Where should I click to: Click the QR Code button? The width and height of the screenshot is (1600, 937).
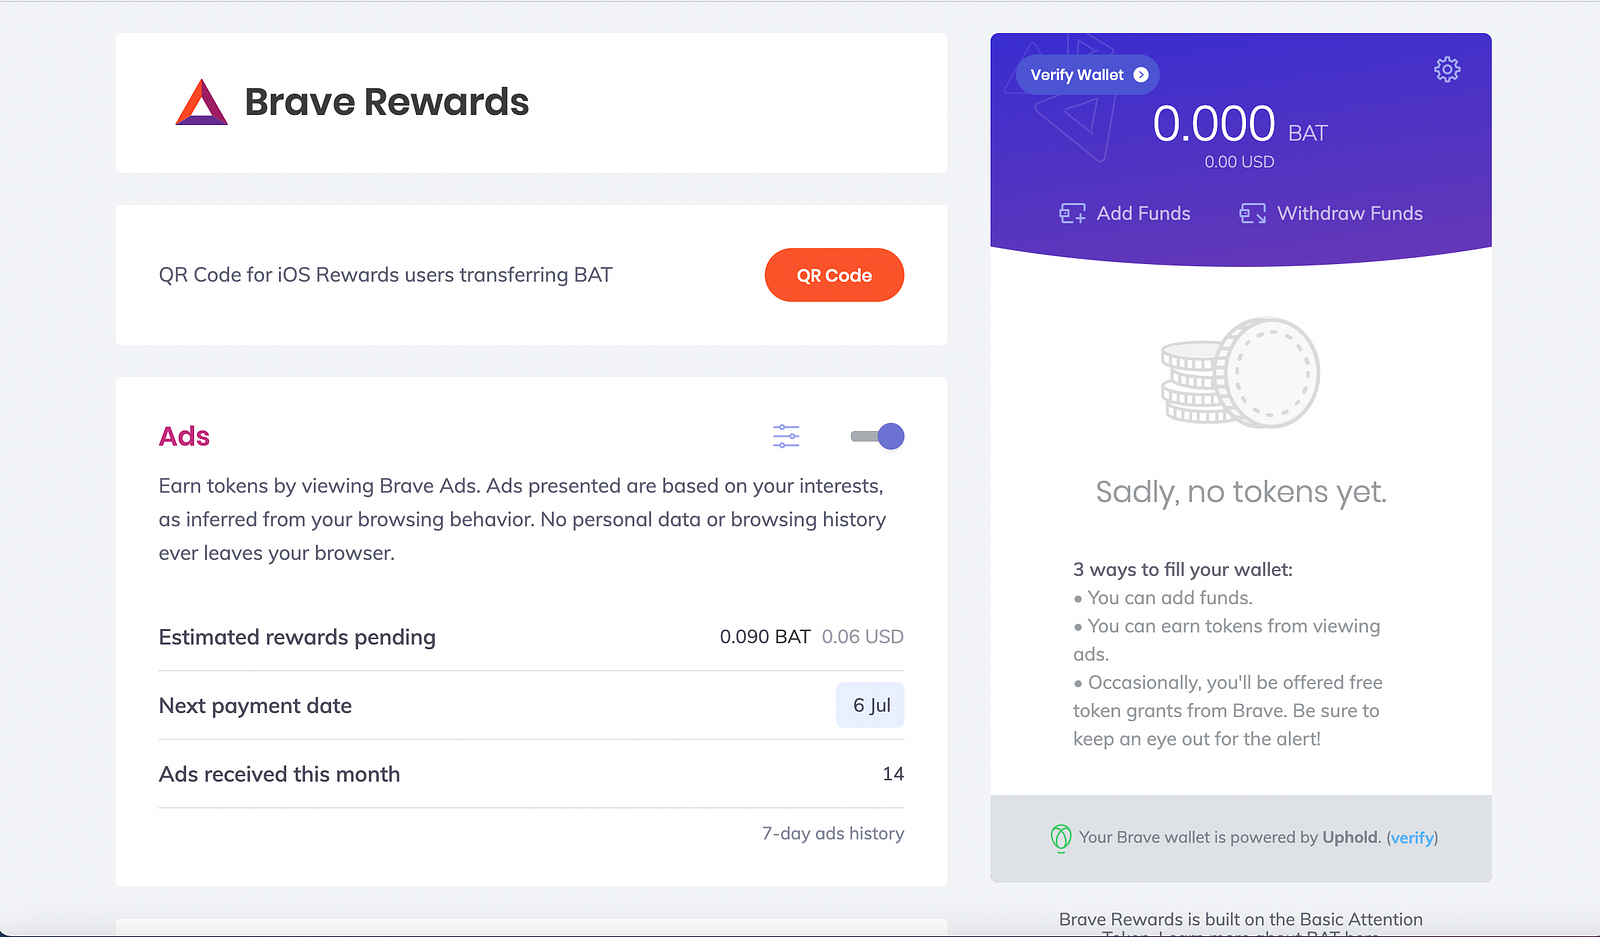pyautogui.click(x=834, y=275)
